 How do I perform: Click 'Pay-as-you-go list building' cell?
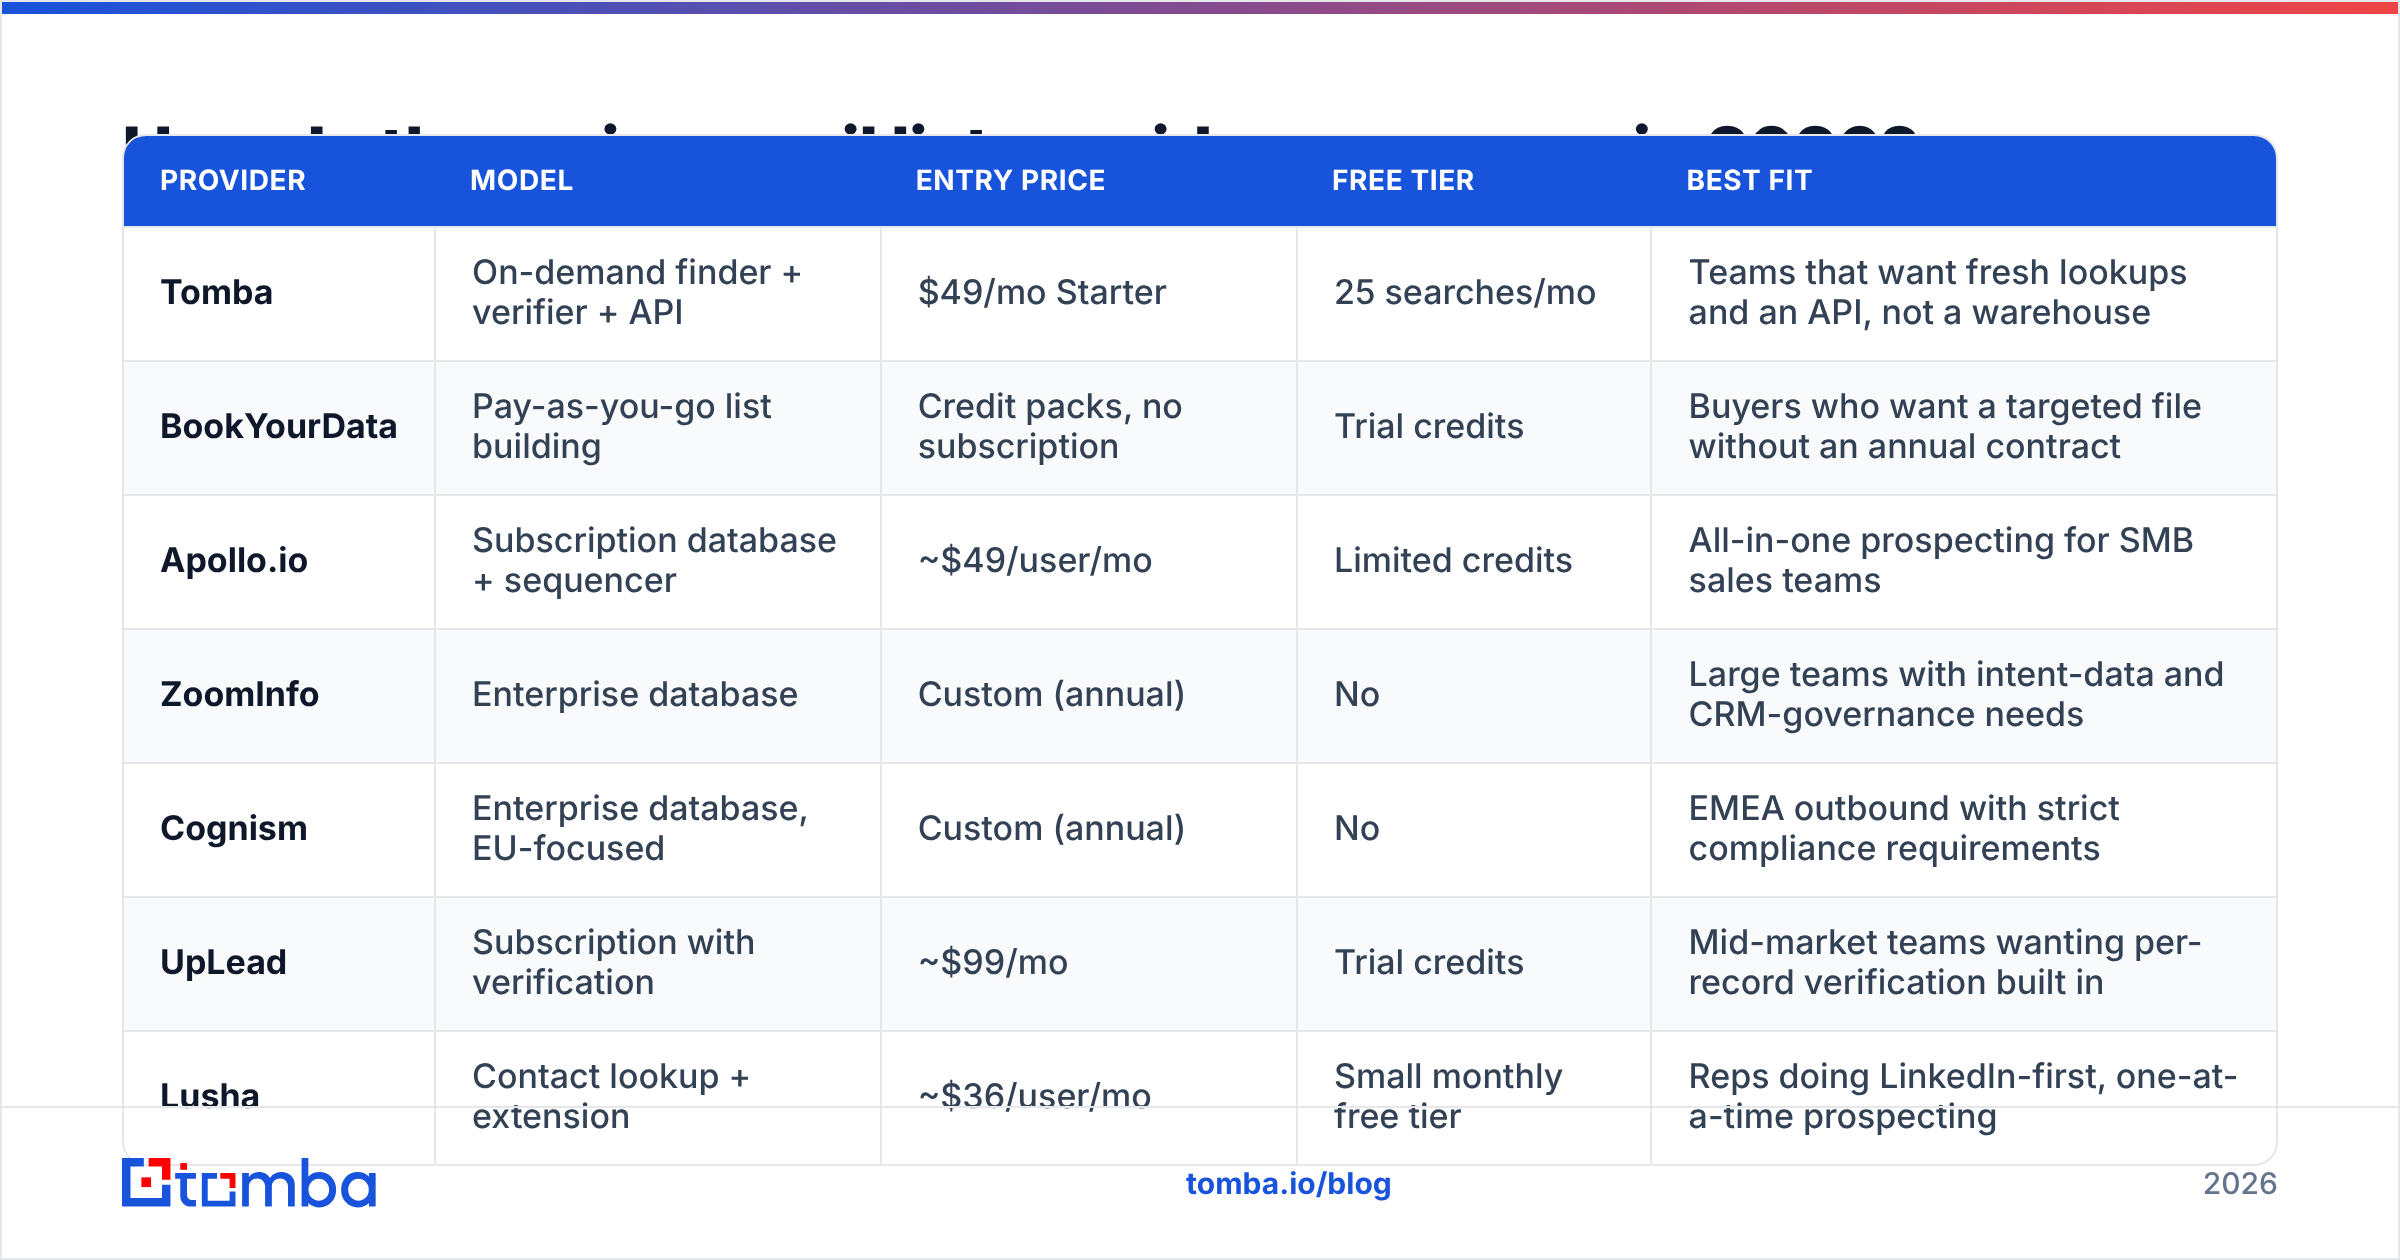pyautogui.click(x=658, y=427)
